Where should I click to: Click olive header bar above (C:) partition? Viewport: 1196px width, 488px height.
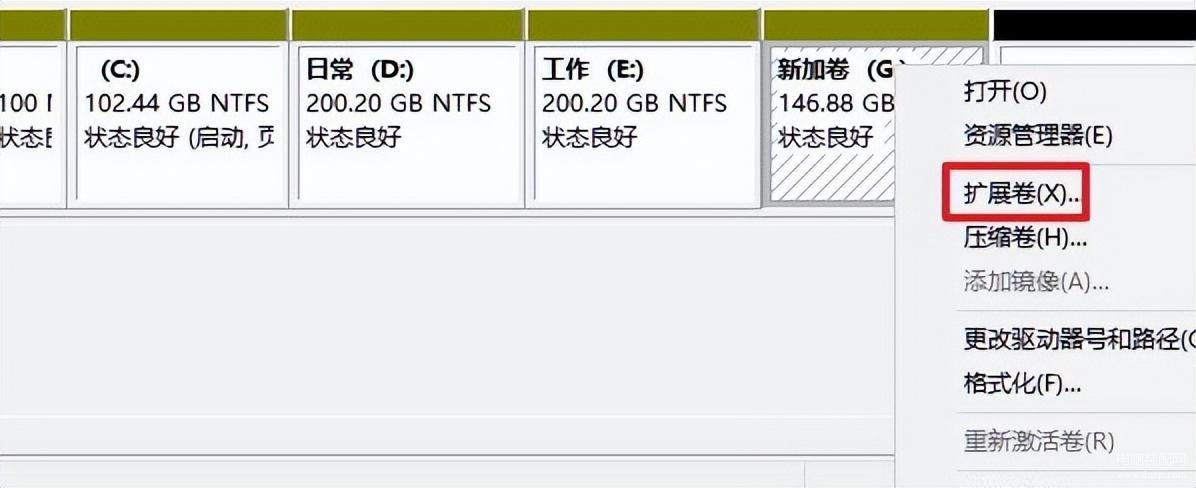178,25
